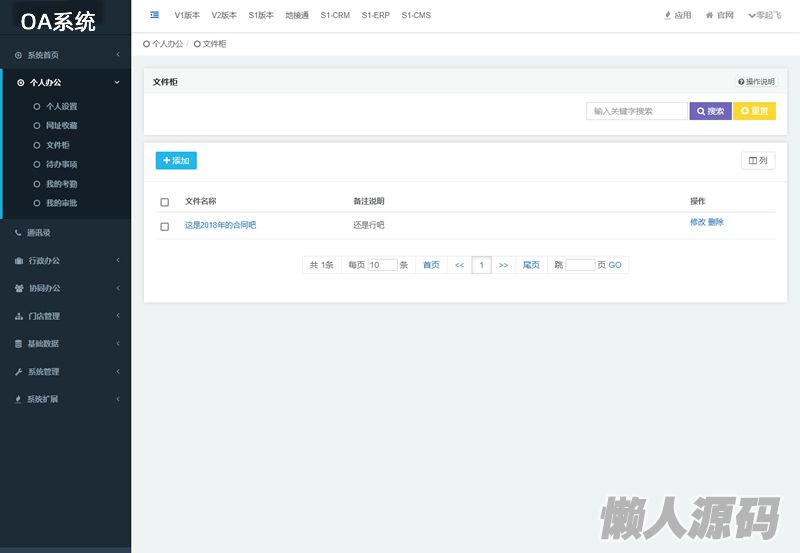Click the 协同办公 users icon

click(18, 288)
